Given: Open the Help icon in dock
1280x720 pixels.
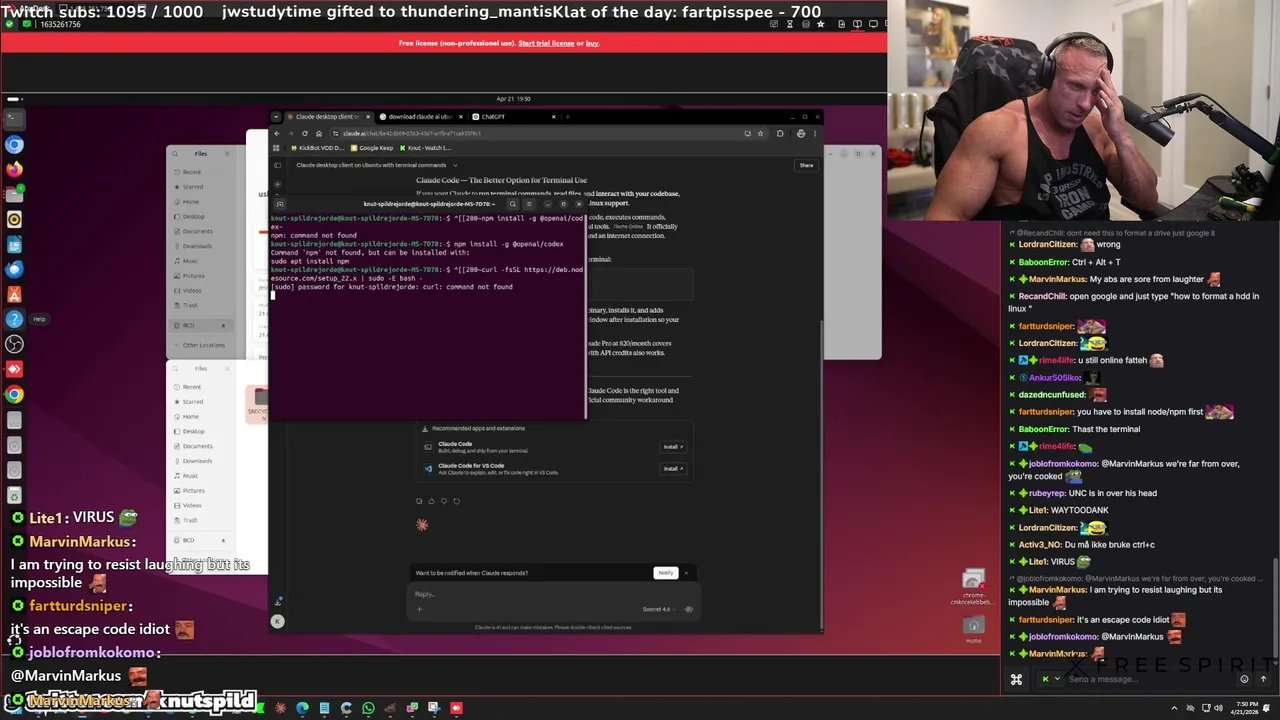Looking at the screenshot, I should click(14, 319).
